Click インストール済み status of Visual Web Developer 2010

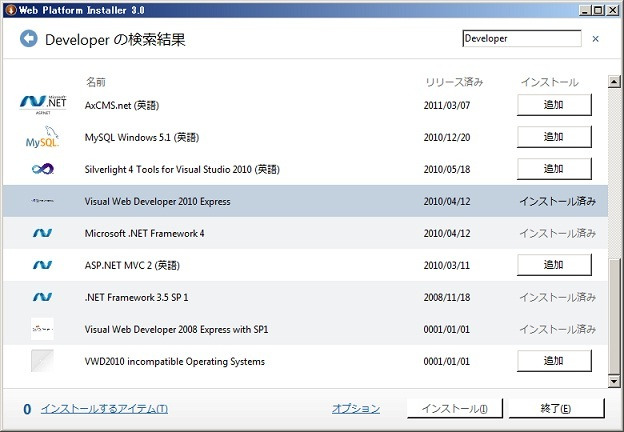(x=557, y=201)
